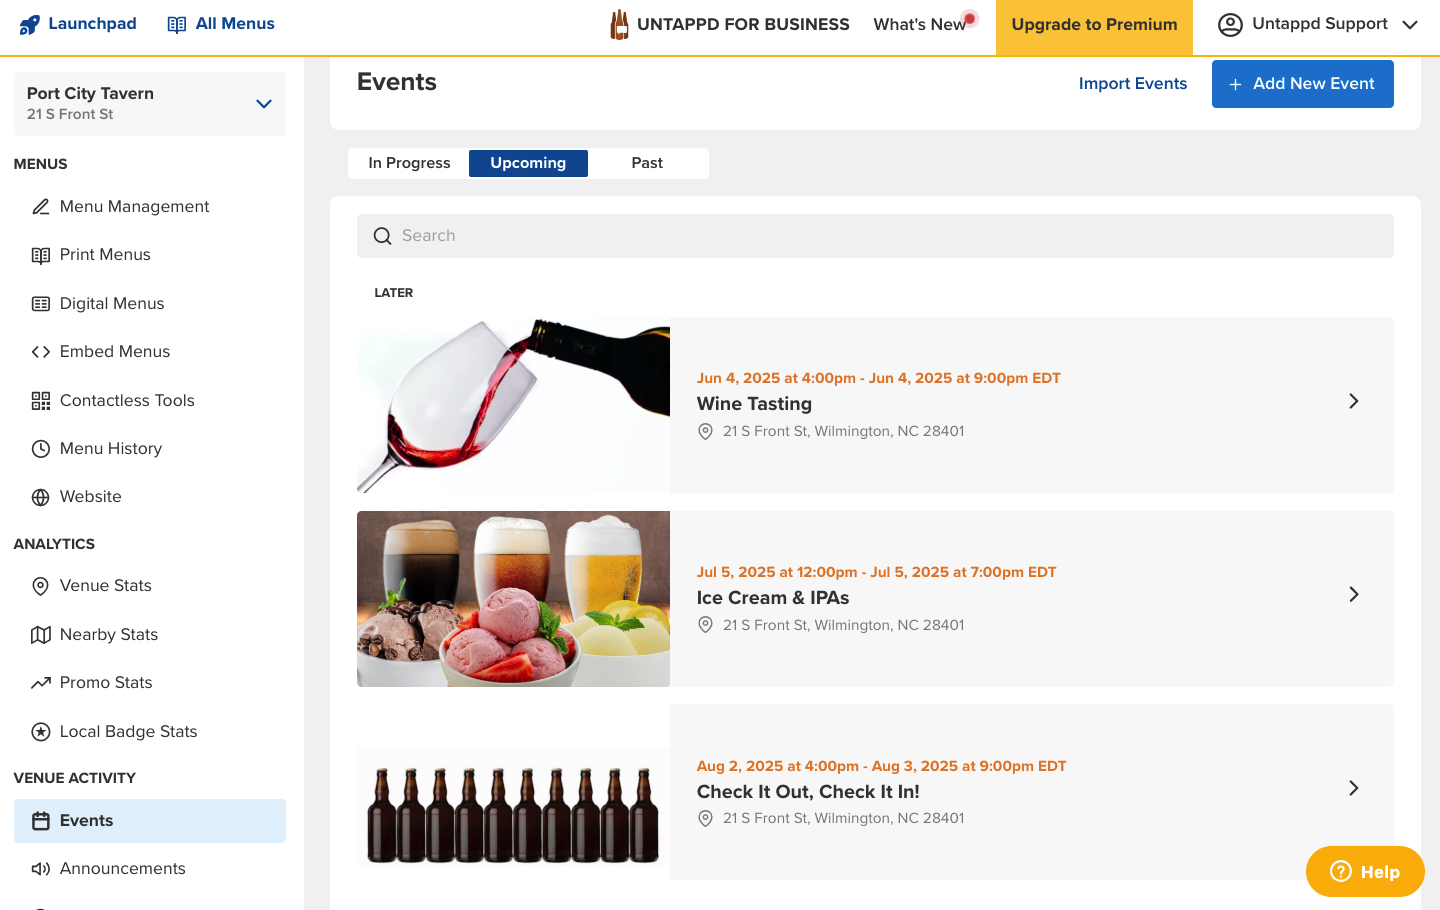Screen dimensions: 1440x910
Task: Click the Launchpad rocket icon
Action: point(30,24)
